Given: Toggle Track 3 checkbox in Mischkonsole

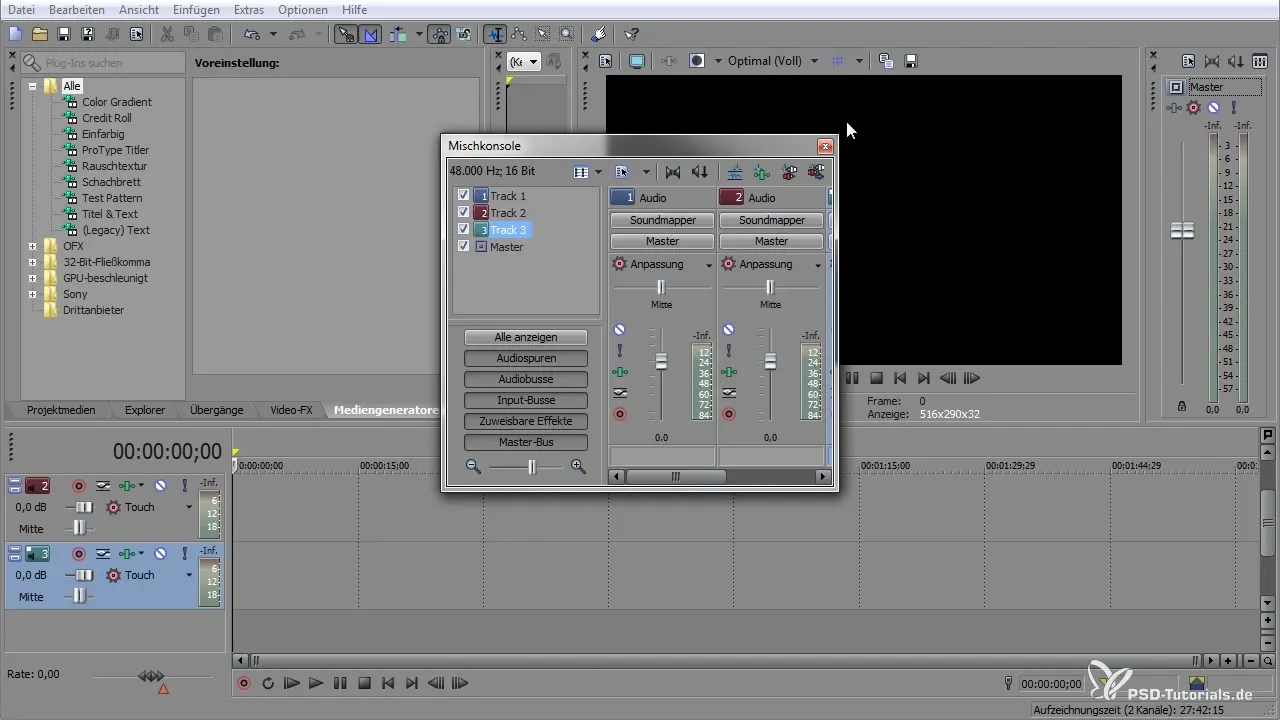Looking at the screenshot, I should 463,230.
